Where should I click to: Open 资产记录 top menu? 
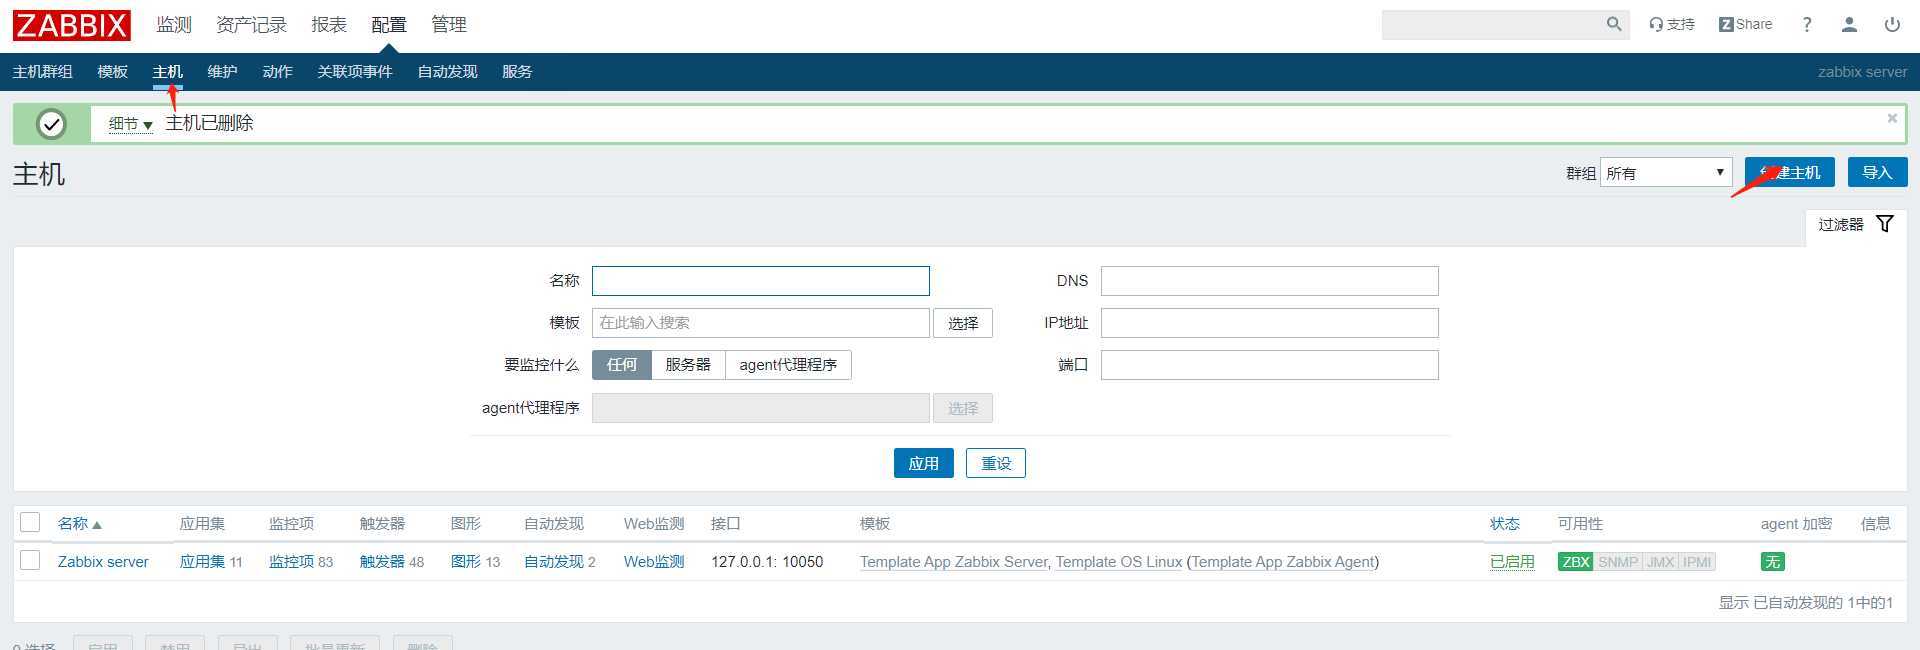click(251, 25)
